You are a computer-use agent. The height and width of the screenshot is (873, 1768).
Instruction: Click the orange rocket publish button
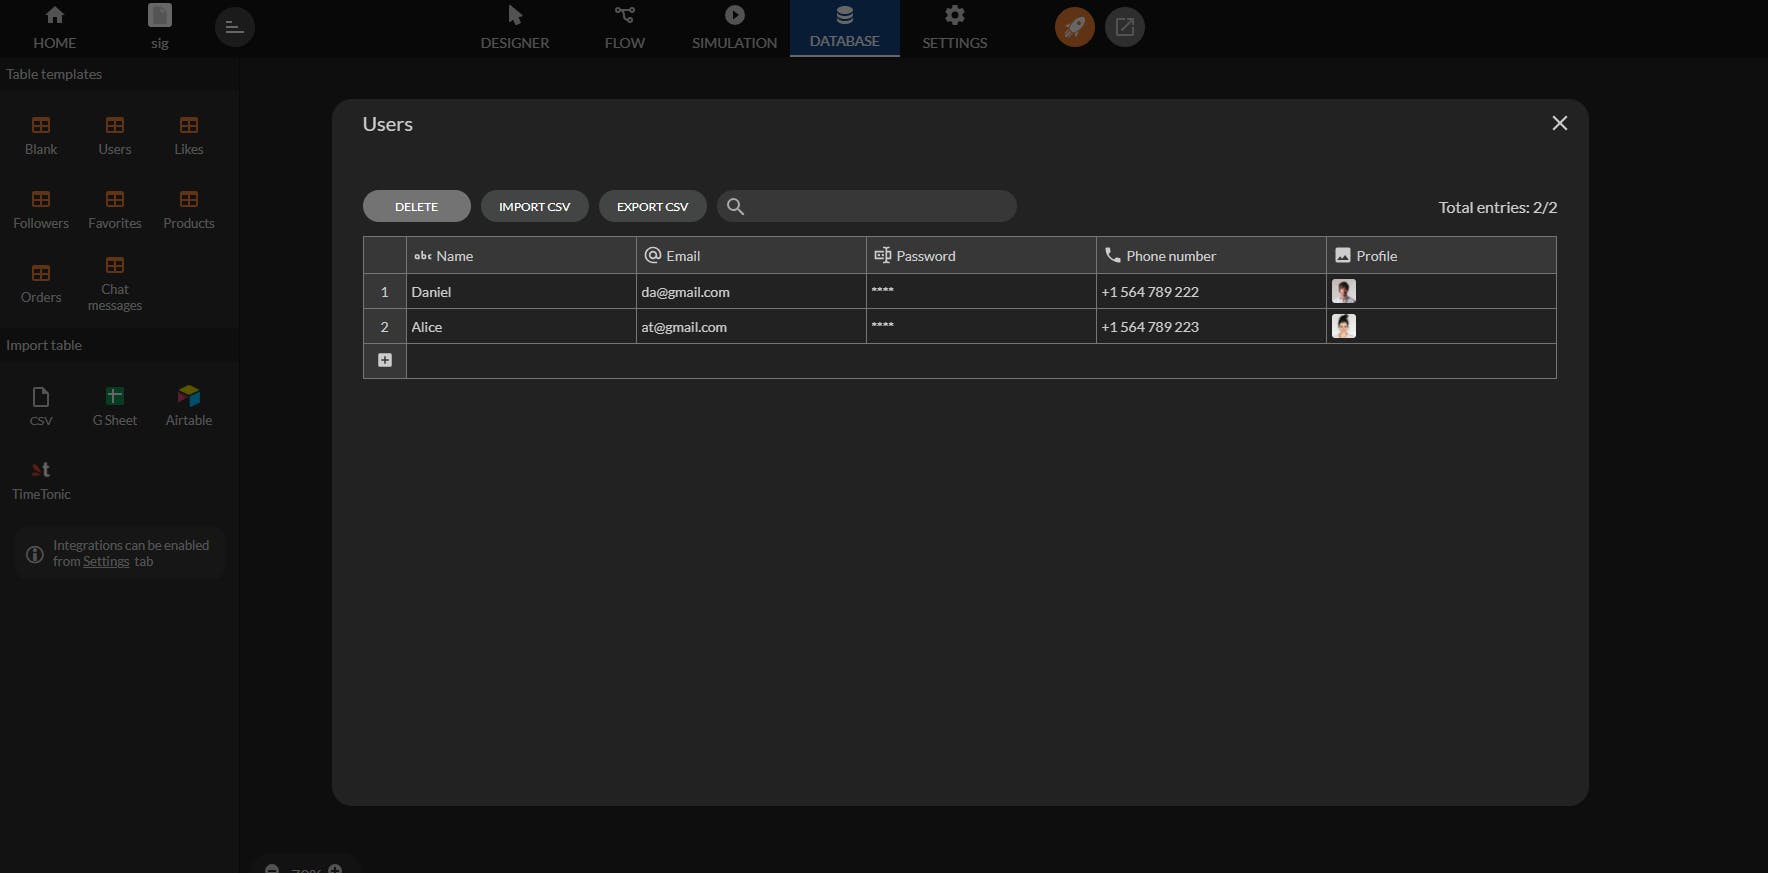1075,27
